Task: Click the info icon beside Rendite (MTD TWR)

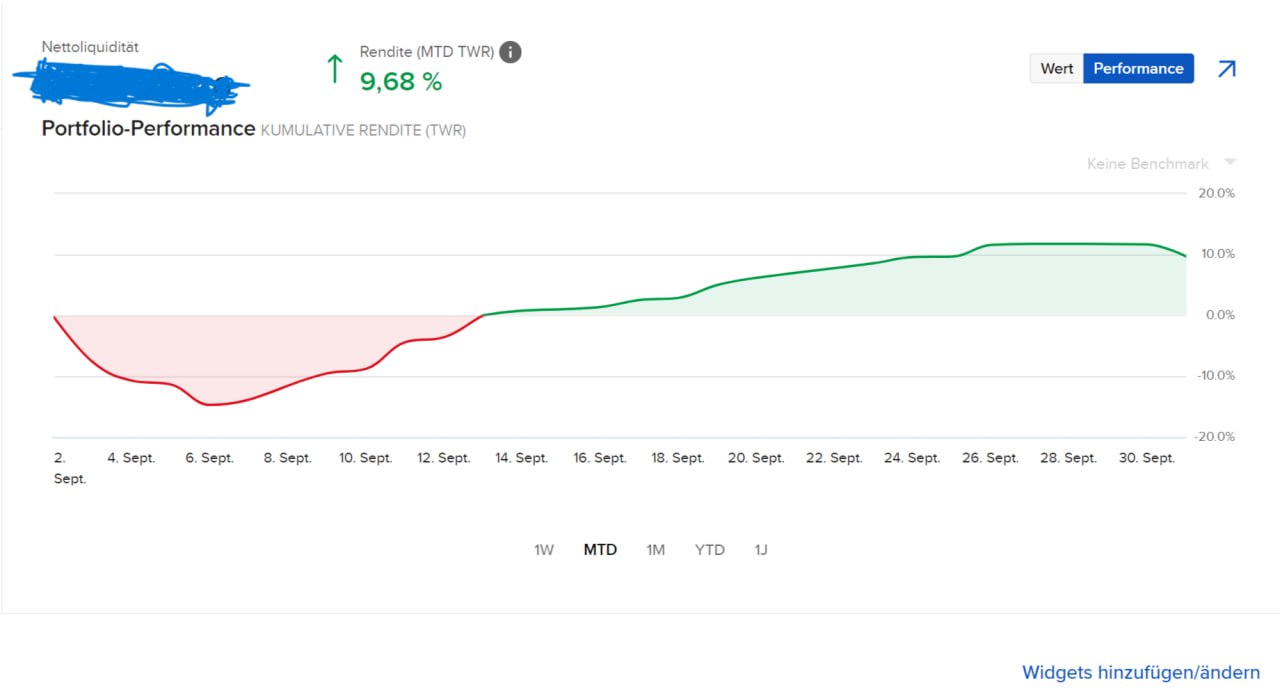Action: pos(510,52)
